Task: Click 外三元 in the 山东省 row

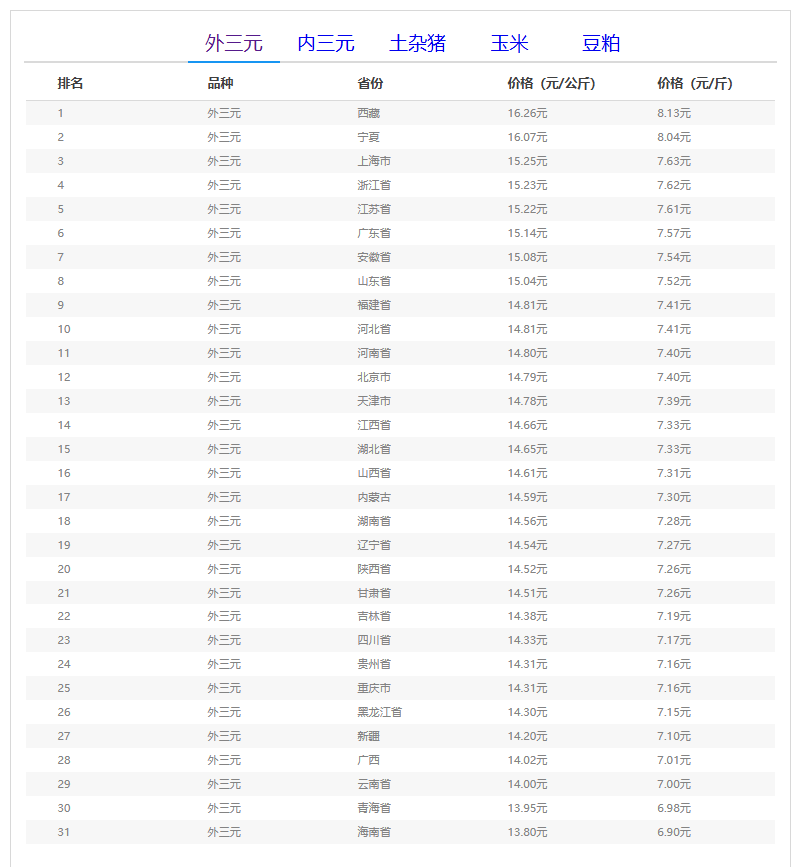Action: coord(224,281)
